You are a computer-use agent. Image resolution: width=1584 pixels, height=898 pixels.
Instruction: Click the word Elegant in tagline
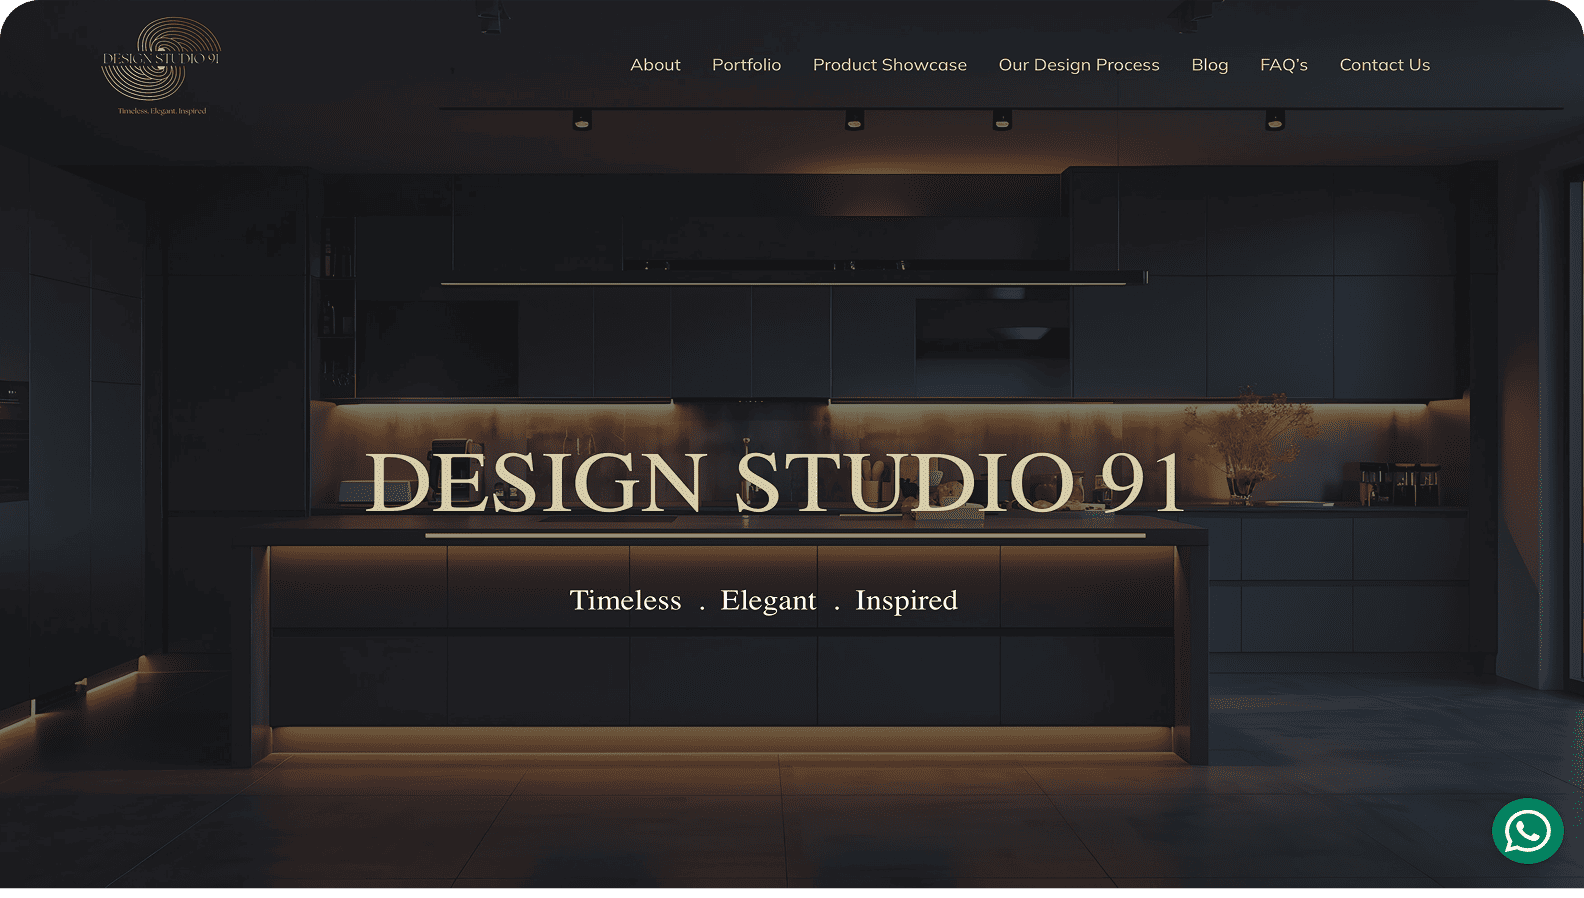click(768, 601)
